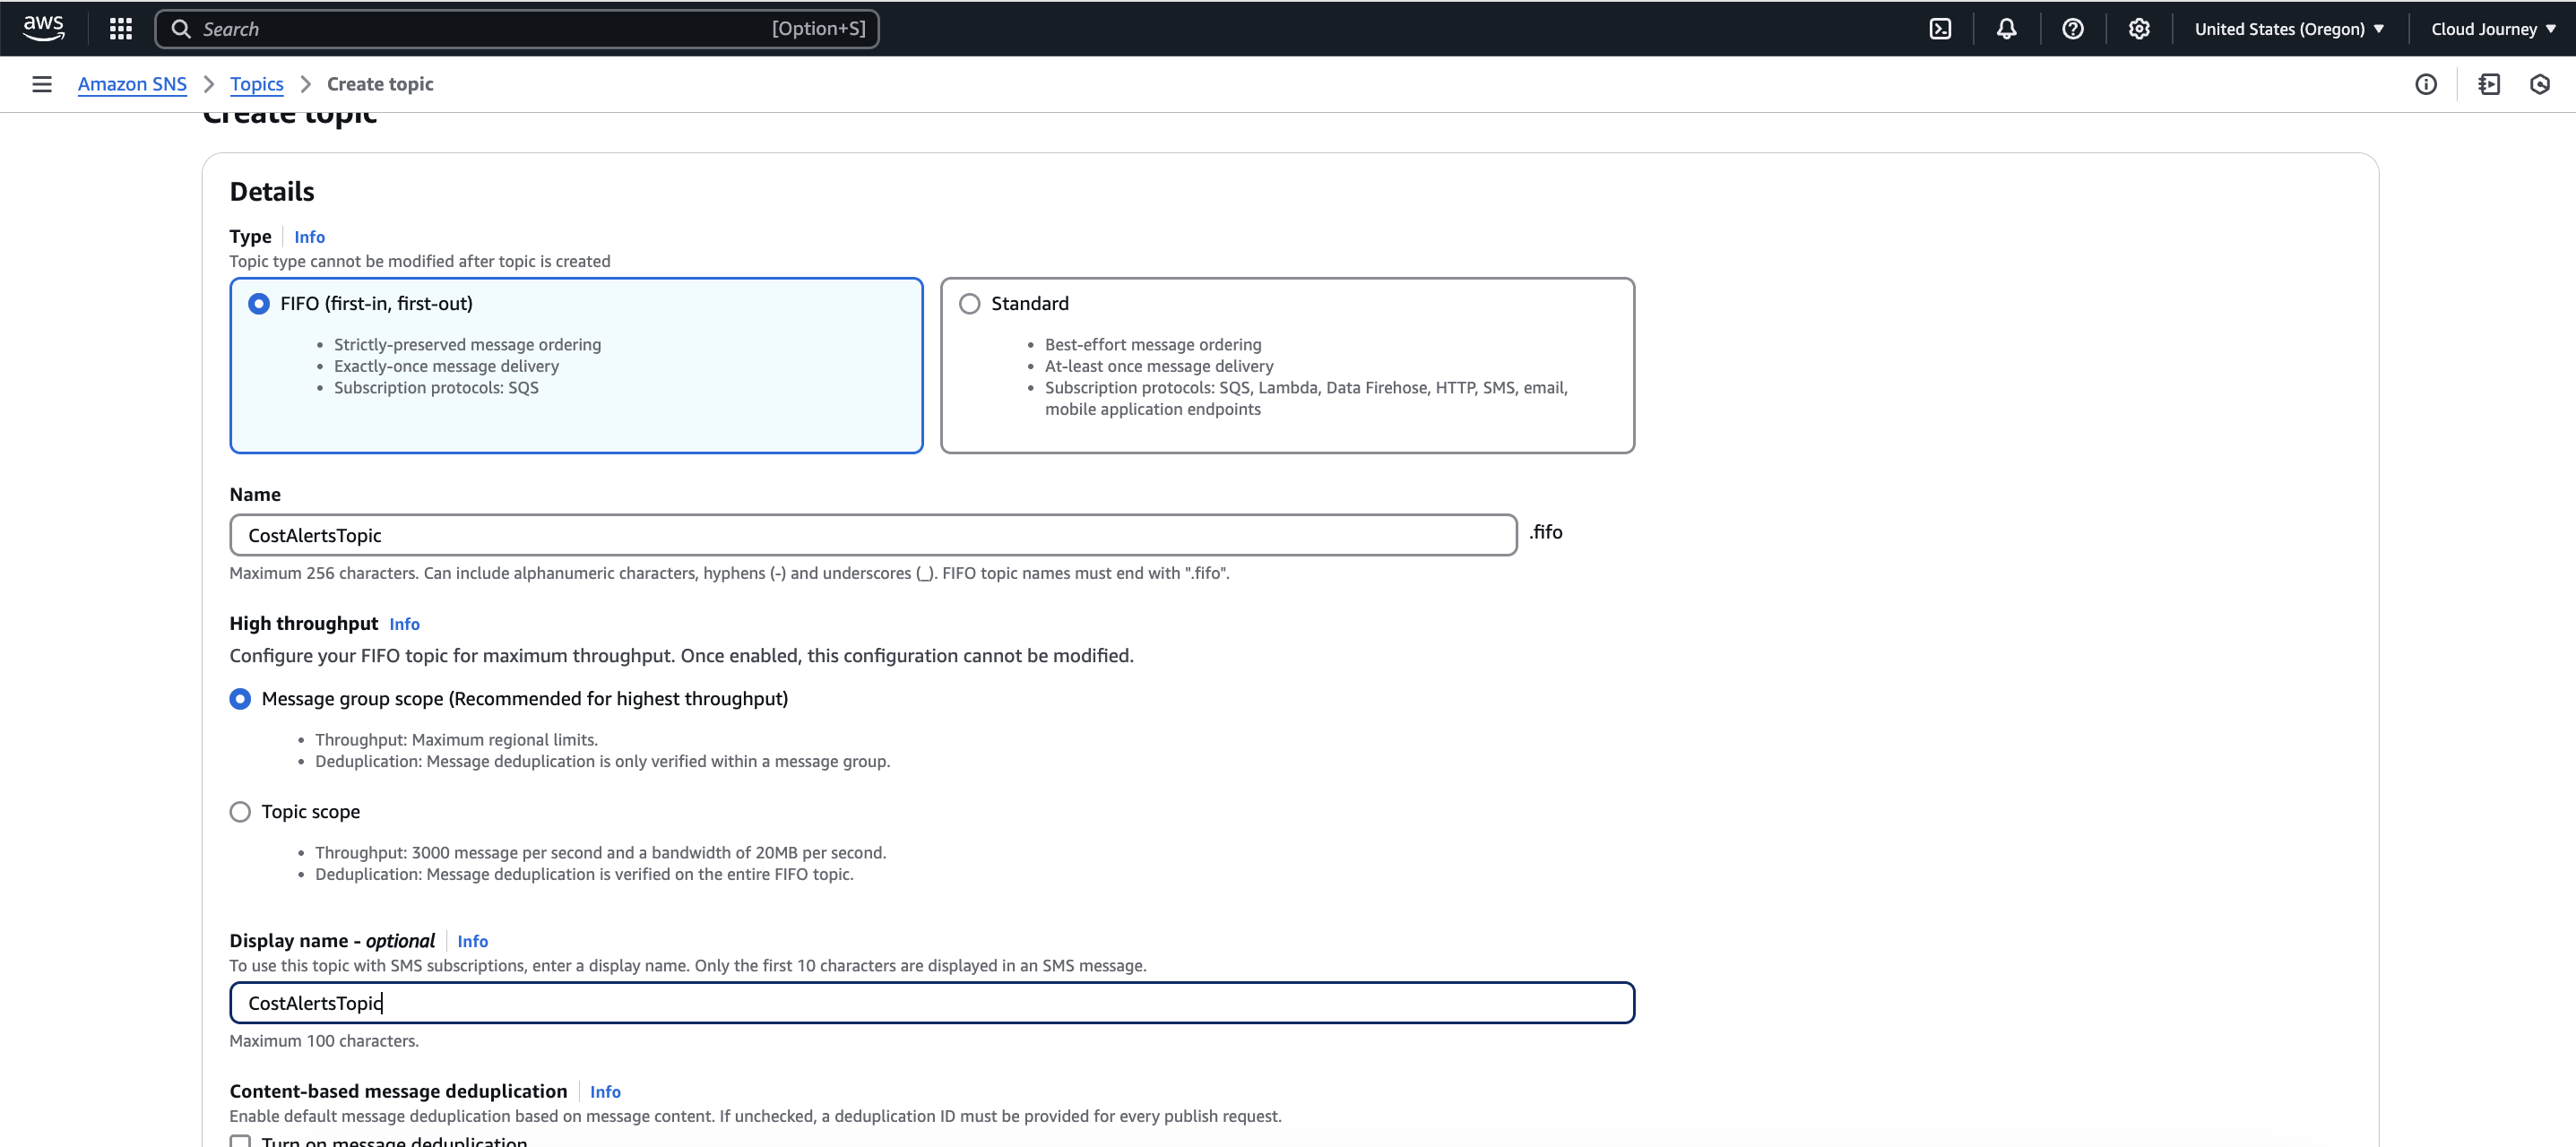Click the '.fifo' suffix text
Image resolution: width=2576 pixels, height=1147 pixels.
[x=1546, y=532]
